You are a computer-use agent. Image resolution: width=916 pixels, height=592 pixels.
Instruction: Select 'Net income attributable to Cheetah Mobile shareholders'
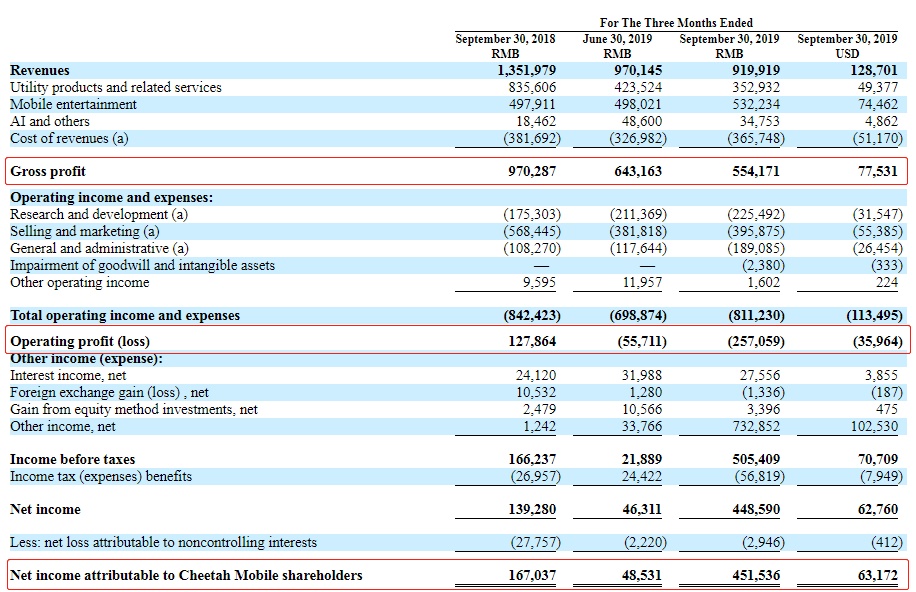click(x=186, y=576)
